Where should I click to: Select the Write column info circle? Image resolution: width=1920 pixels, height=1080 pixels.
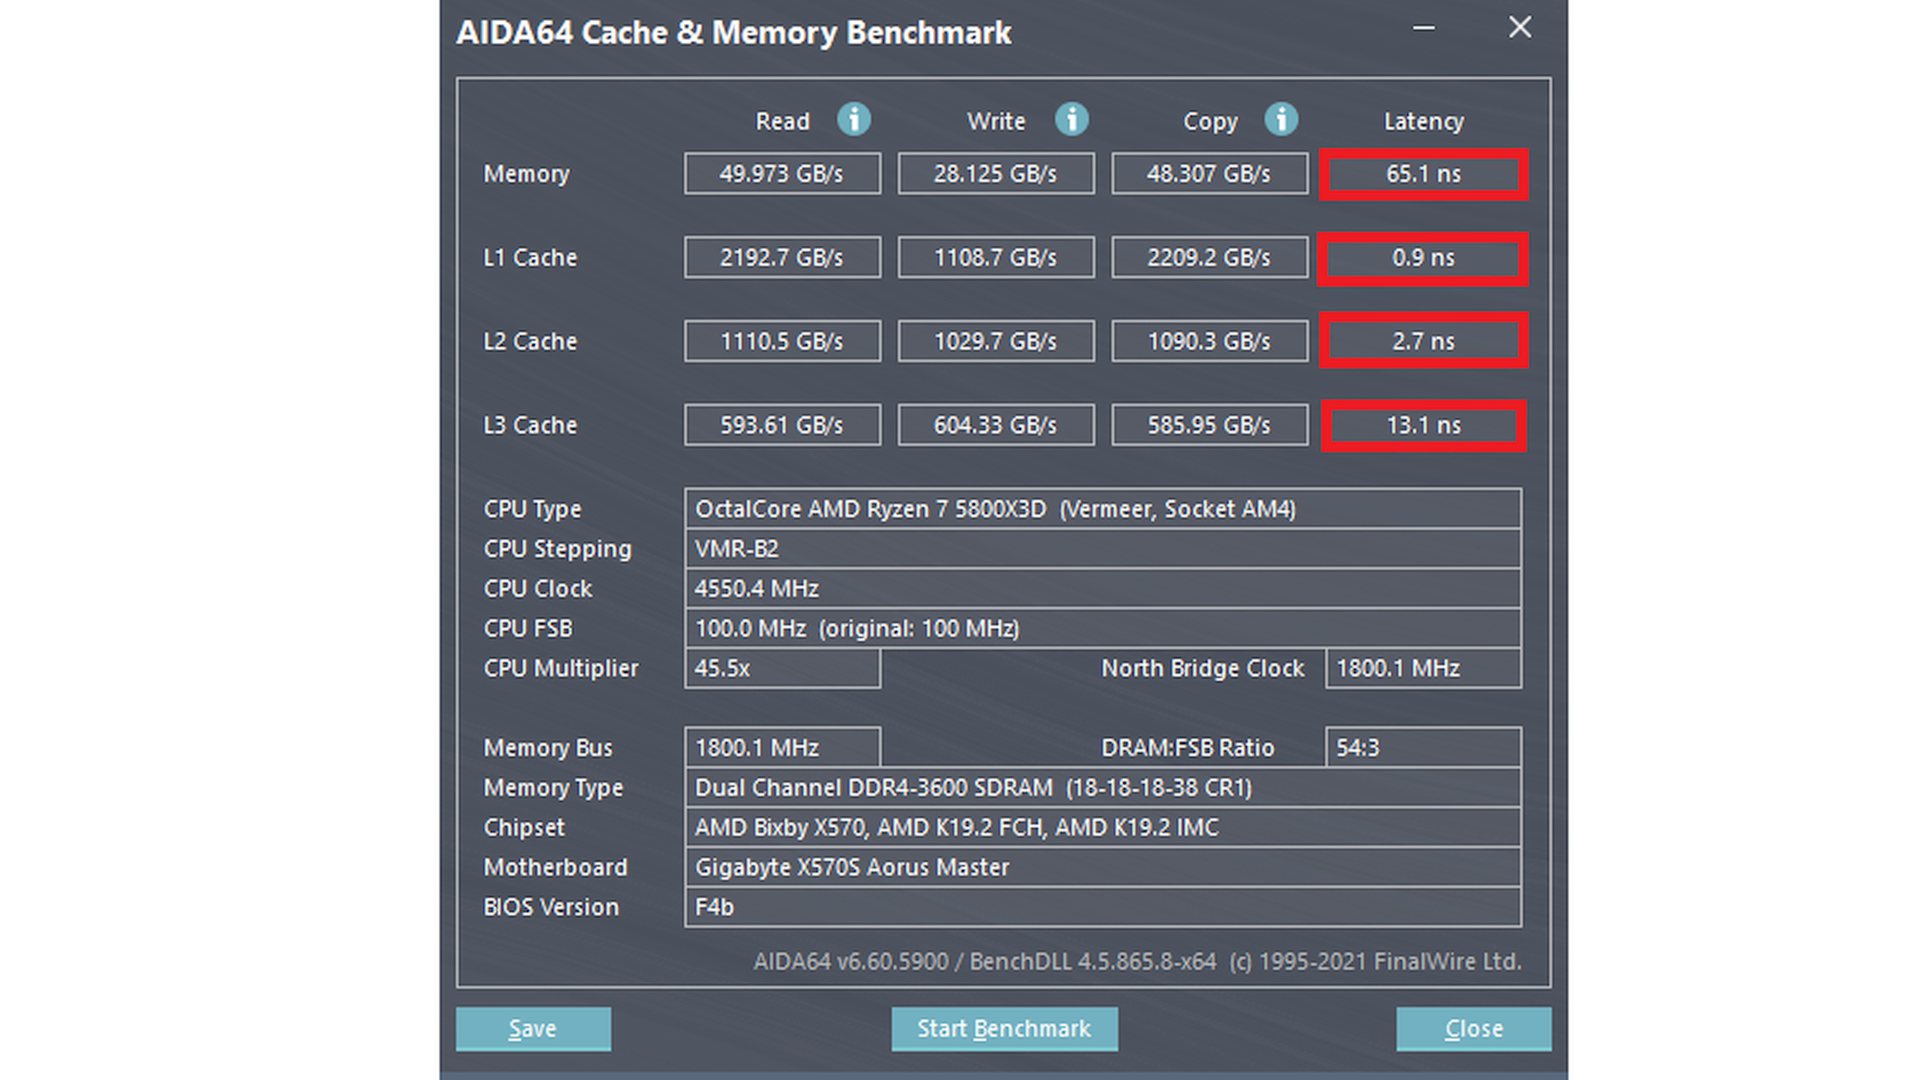[x=1071, y=120]
